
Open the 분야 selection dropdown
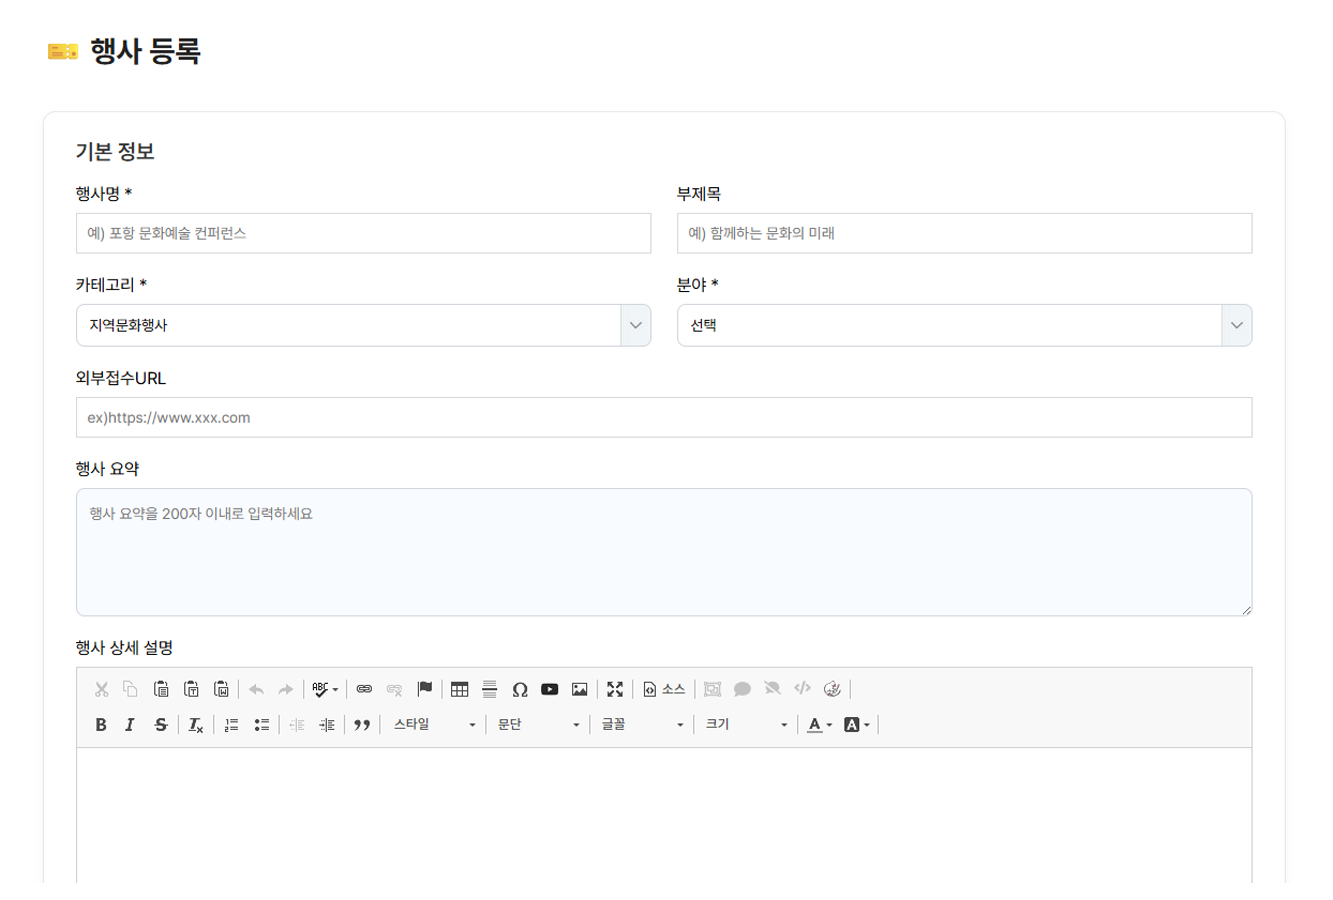(964, 326)
